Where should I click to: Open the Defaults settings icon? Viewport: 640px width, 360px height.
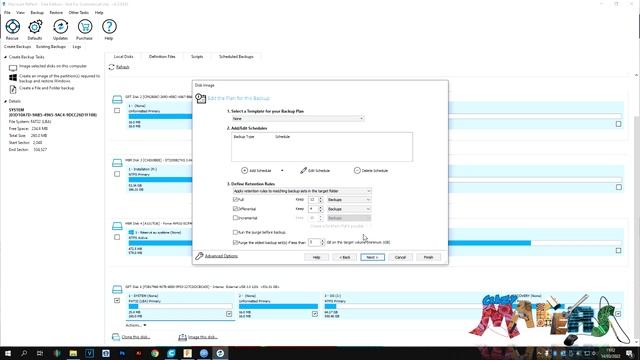(x=35, y=27)
